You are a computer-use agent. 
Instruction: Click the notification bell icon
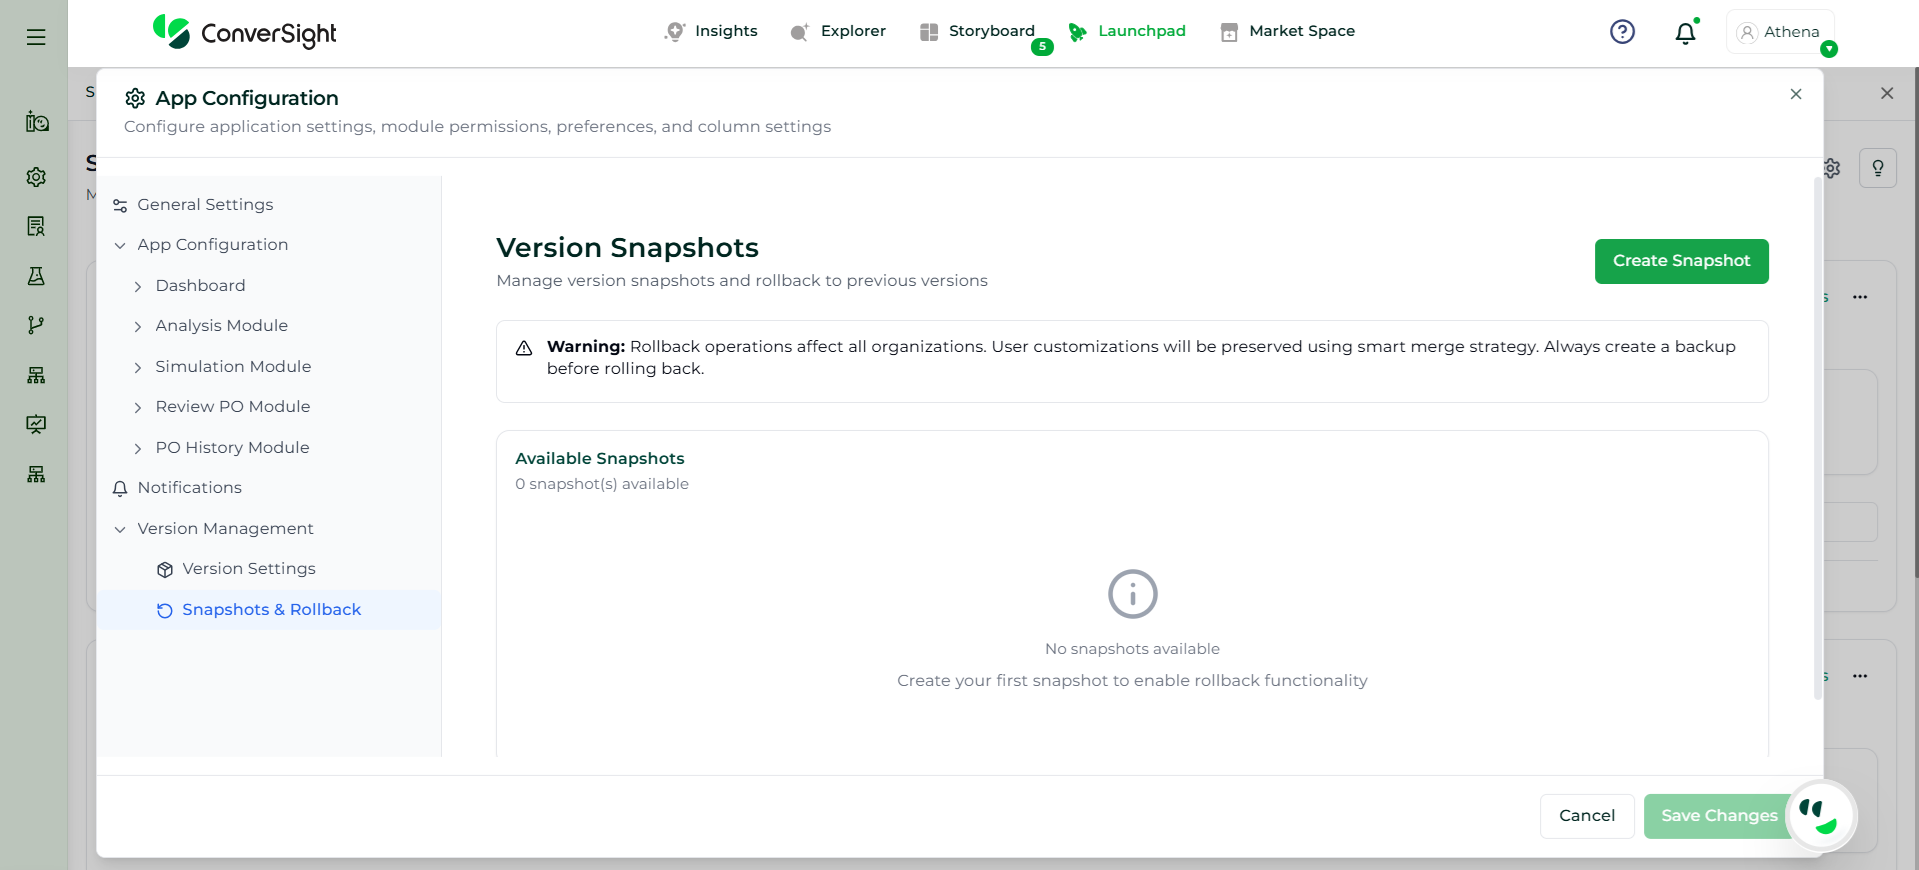click(1685, 33)
